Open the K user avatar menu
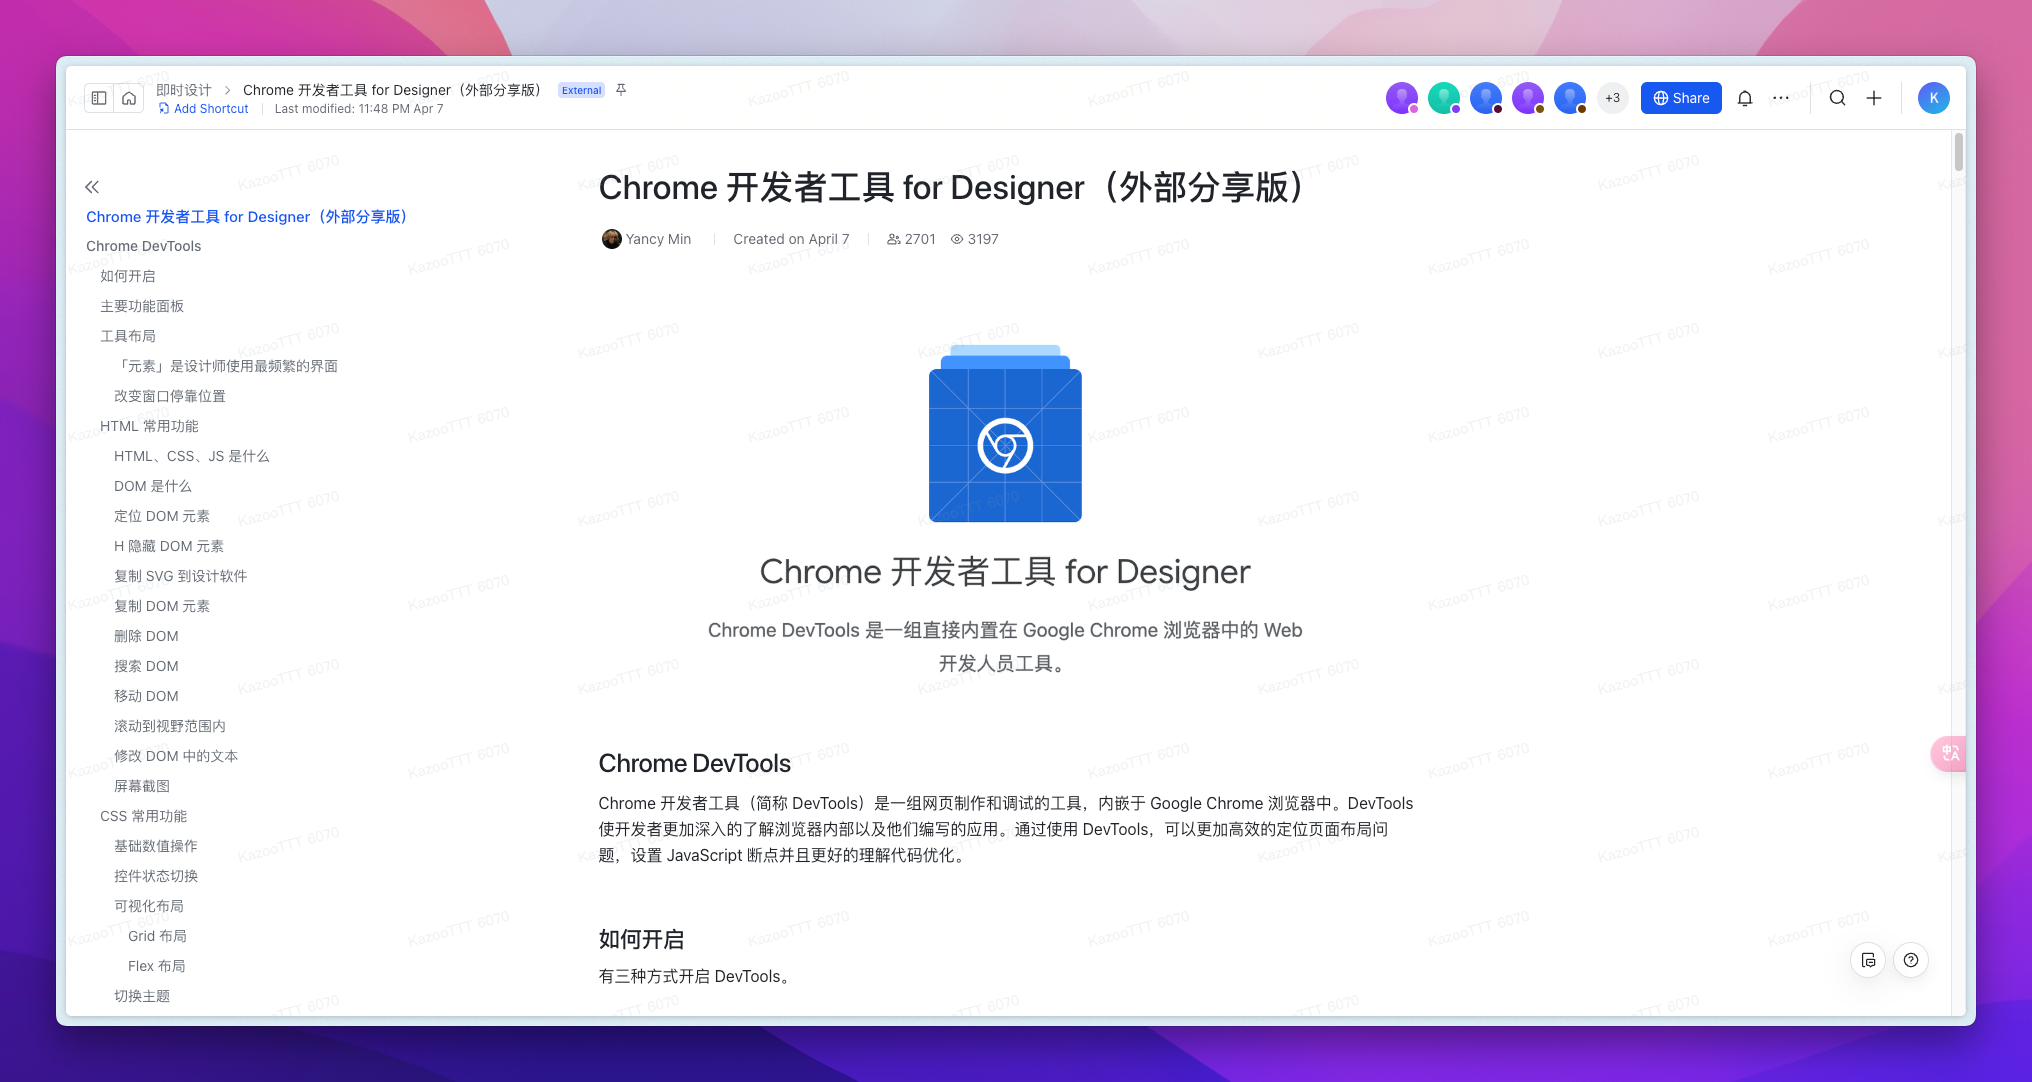This screenshot has height=1082, width=2032. pyautogui.click(x=1933, y=98)
